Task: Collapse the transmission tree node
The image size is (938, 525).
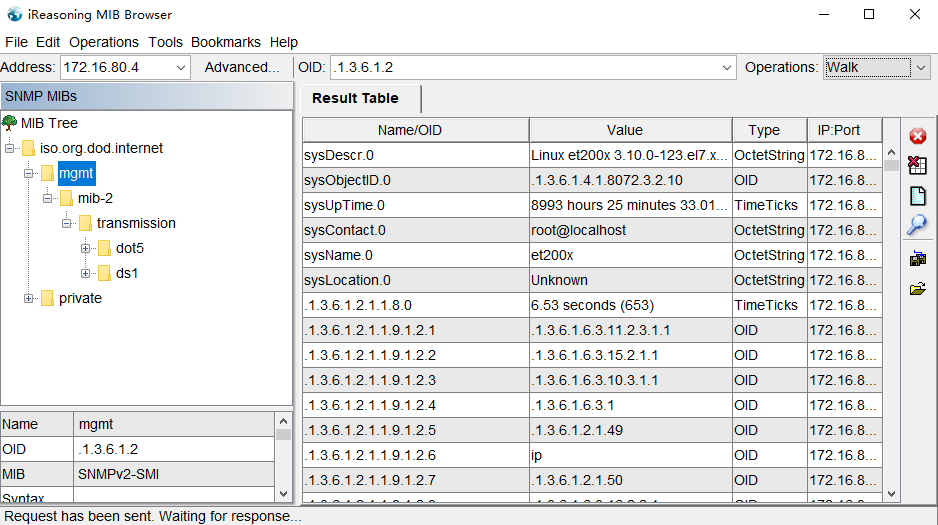Action: tap(66, 224)
